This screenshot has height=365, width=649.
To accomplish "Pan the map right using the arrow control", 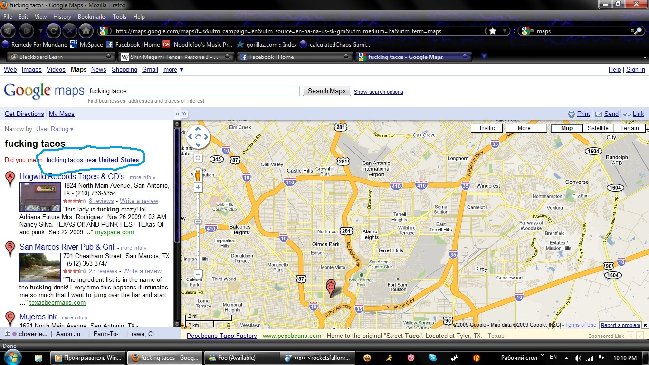I will coord(206,137).
